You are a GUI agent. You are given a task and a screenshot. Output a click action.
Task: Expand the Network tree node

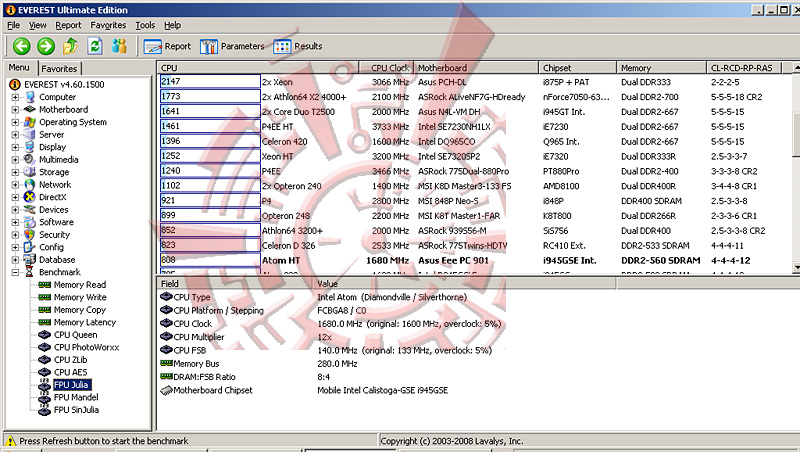(15, 185)
